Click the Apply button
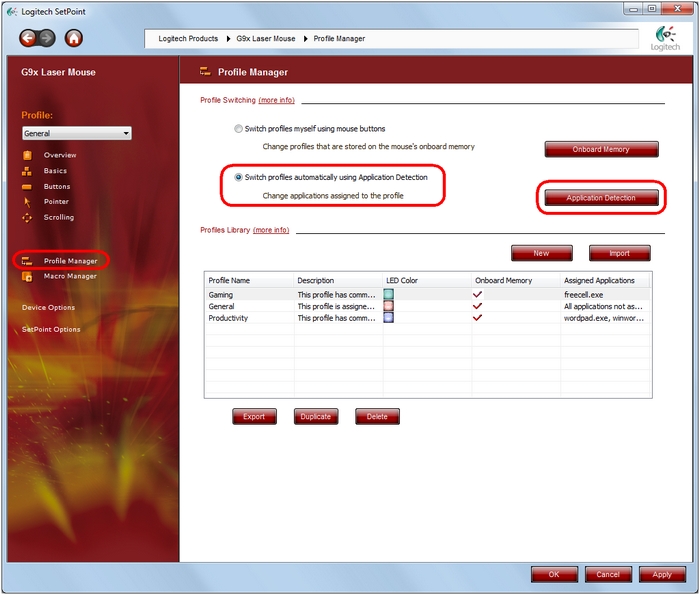Viewport: 700px width, 595px height. point(662,574)
